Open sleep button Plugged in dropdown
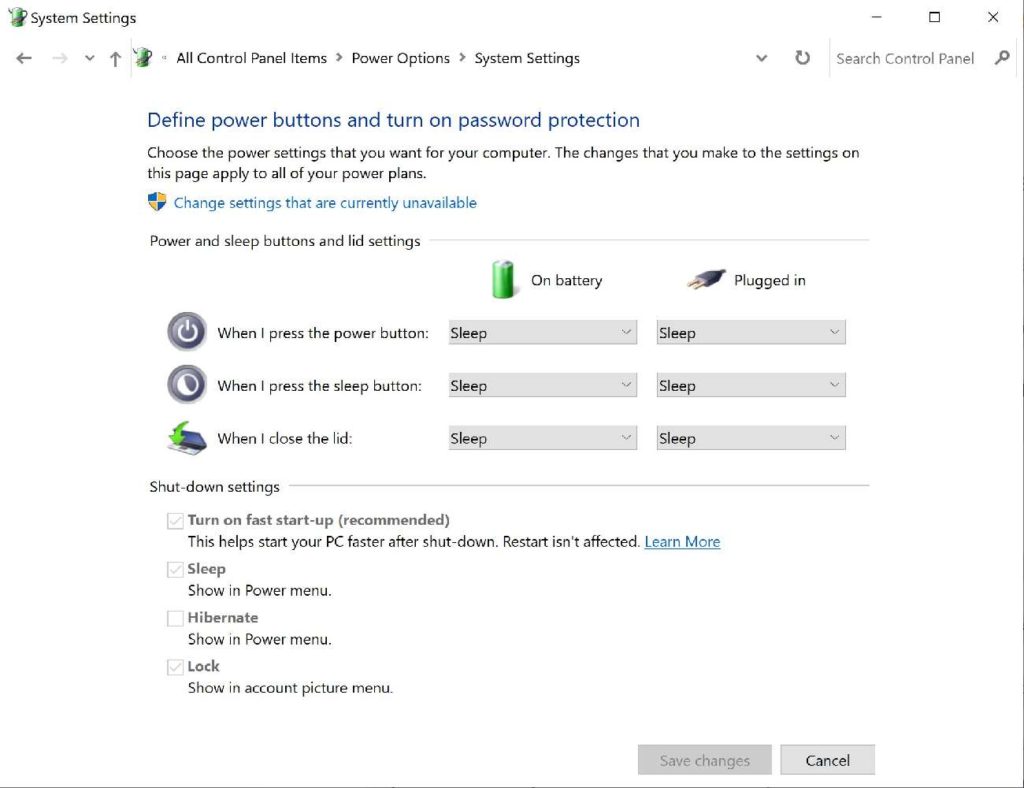This screenshot has height=788, width=1024. click(x=751, y=385)
